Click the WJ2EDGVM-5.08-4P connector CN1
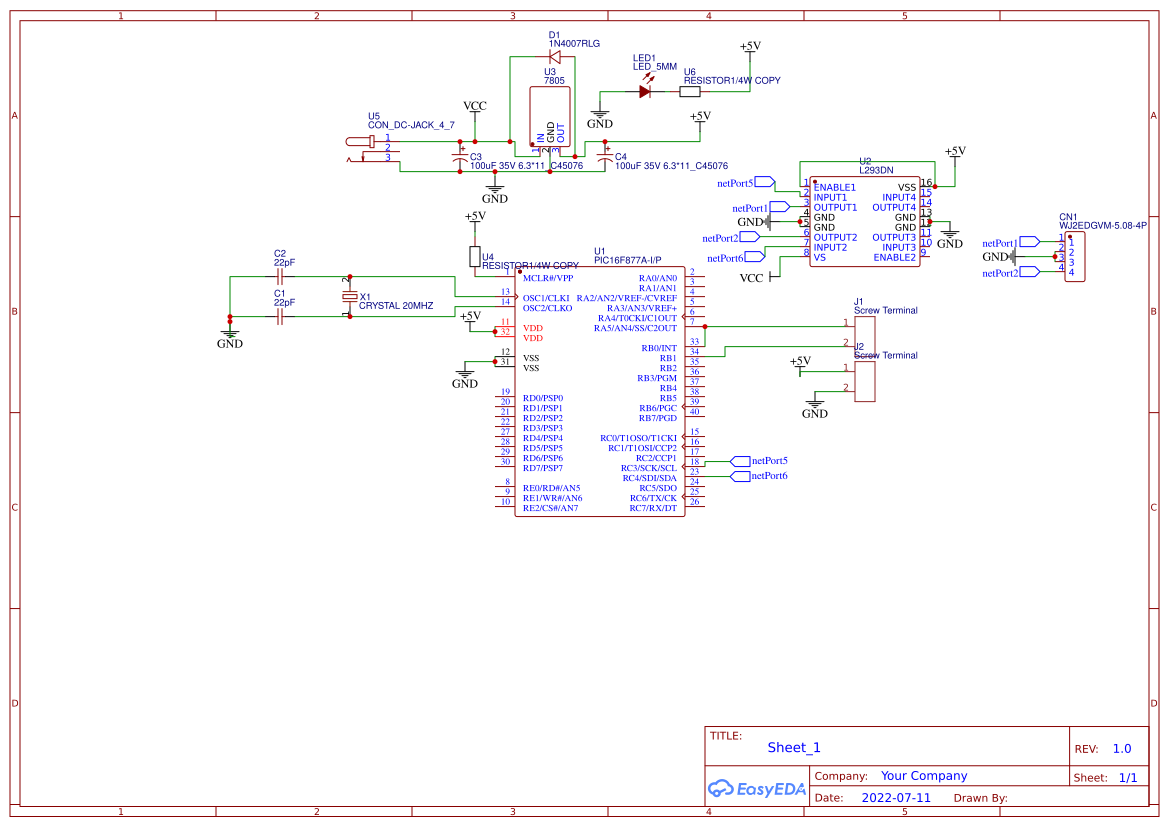Image resolution: width=1169 pixels, height=827 pixels. [1074, 257]
